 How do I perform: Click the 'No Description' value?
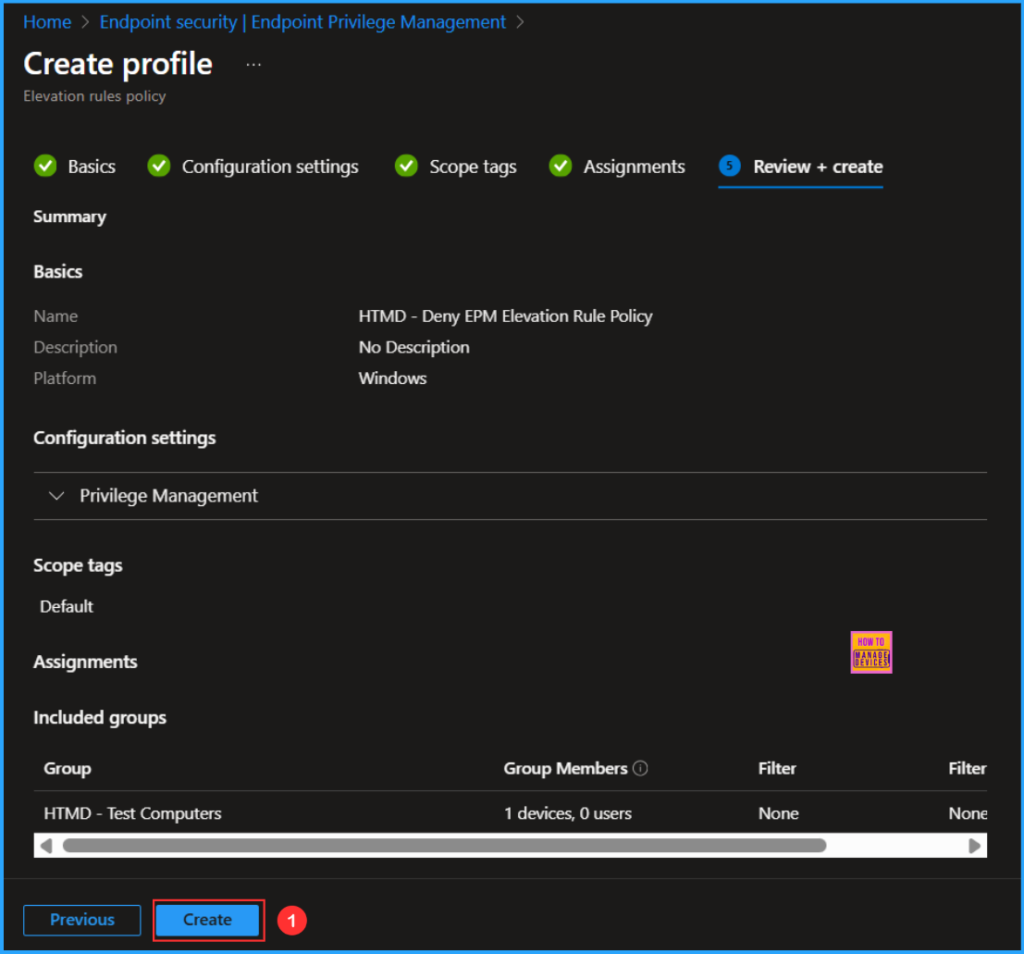click(x=414, y=347)
